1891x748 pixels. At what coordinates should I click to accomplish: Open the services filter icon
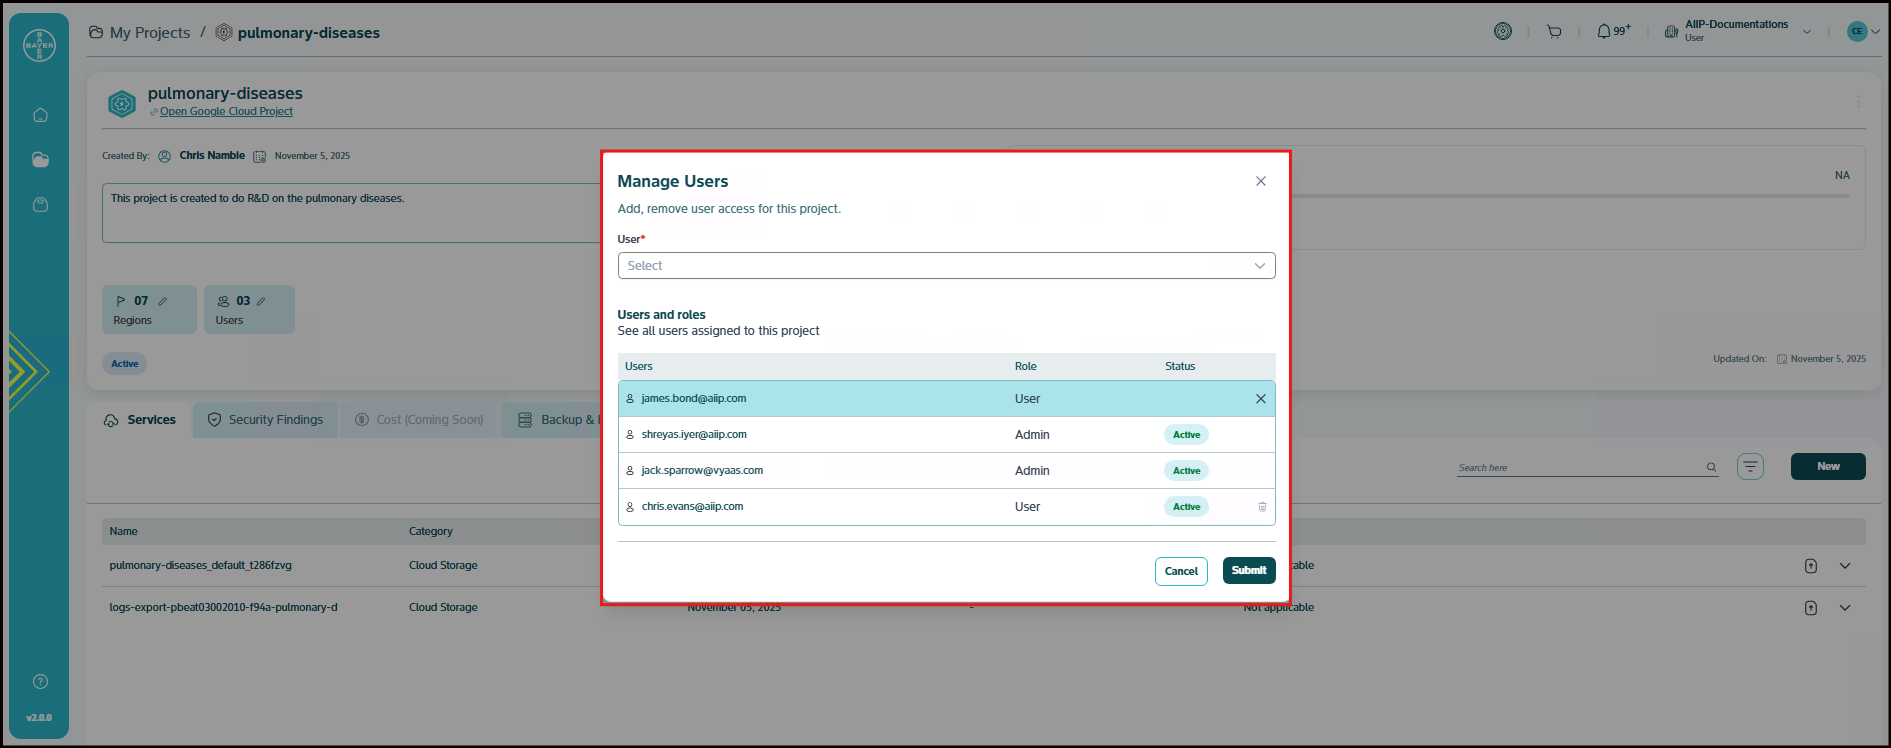click(1750, 467)
